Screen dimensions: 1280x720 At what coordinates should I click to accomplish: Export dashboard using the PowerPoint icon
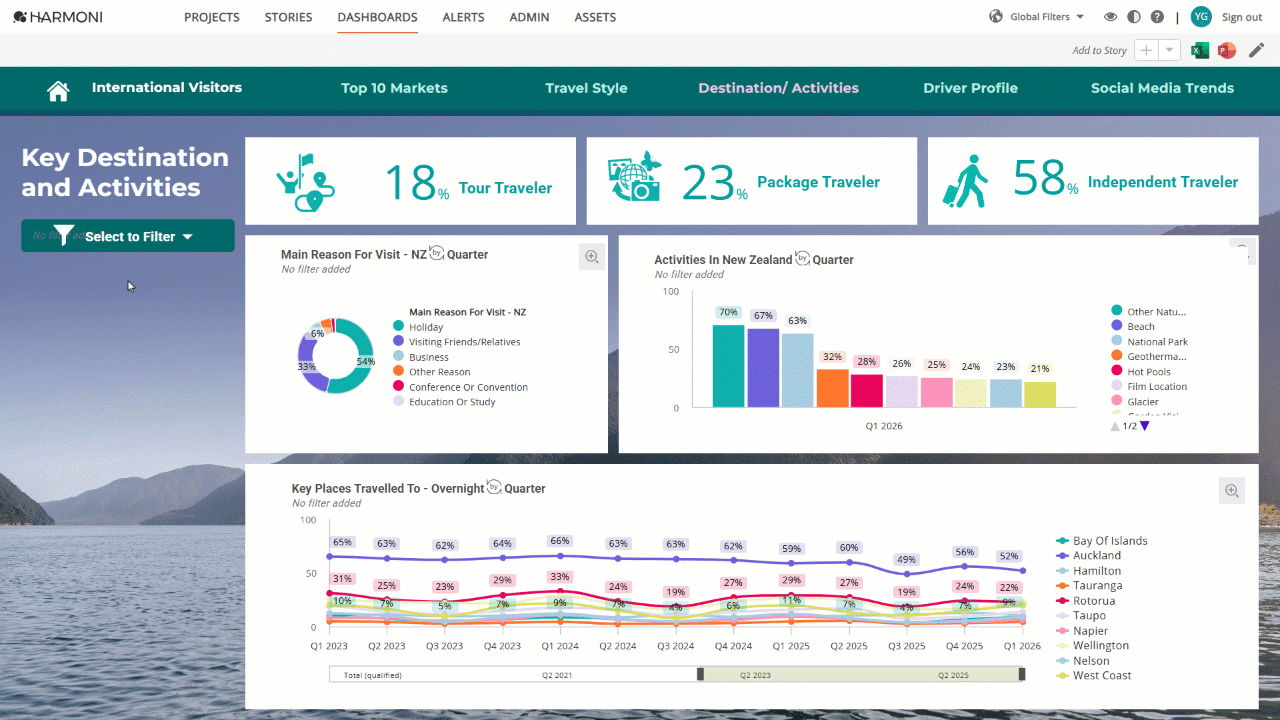[1227, 50]
